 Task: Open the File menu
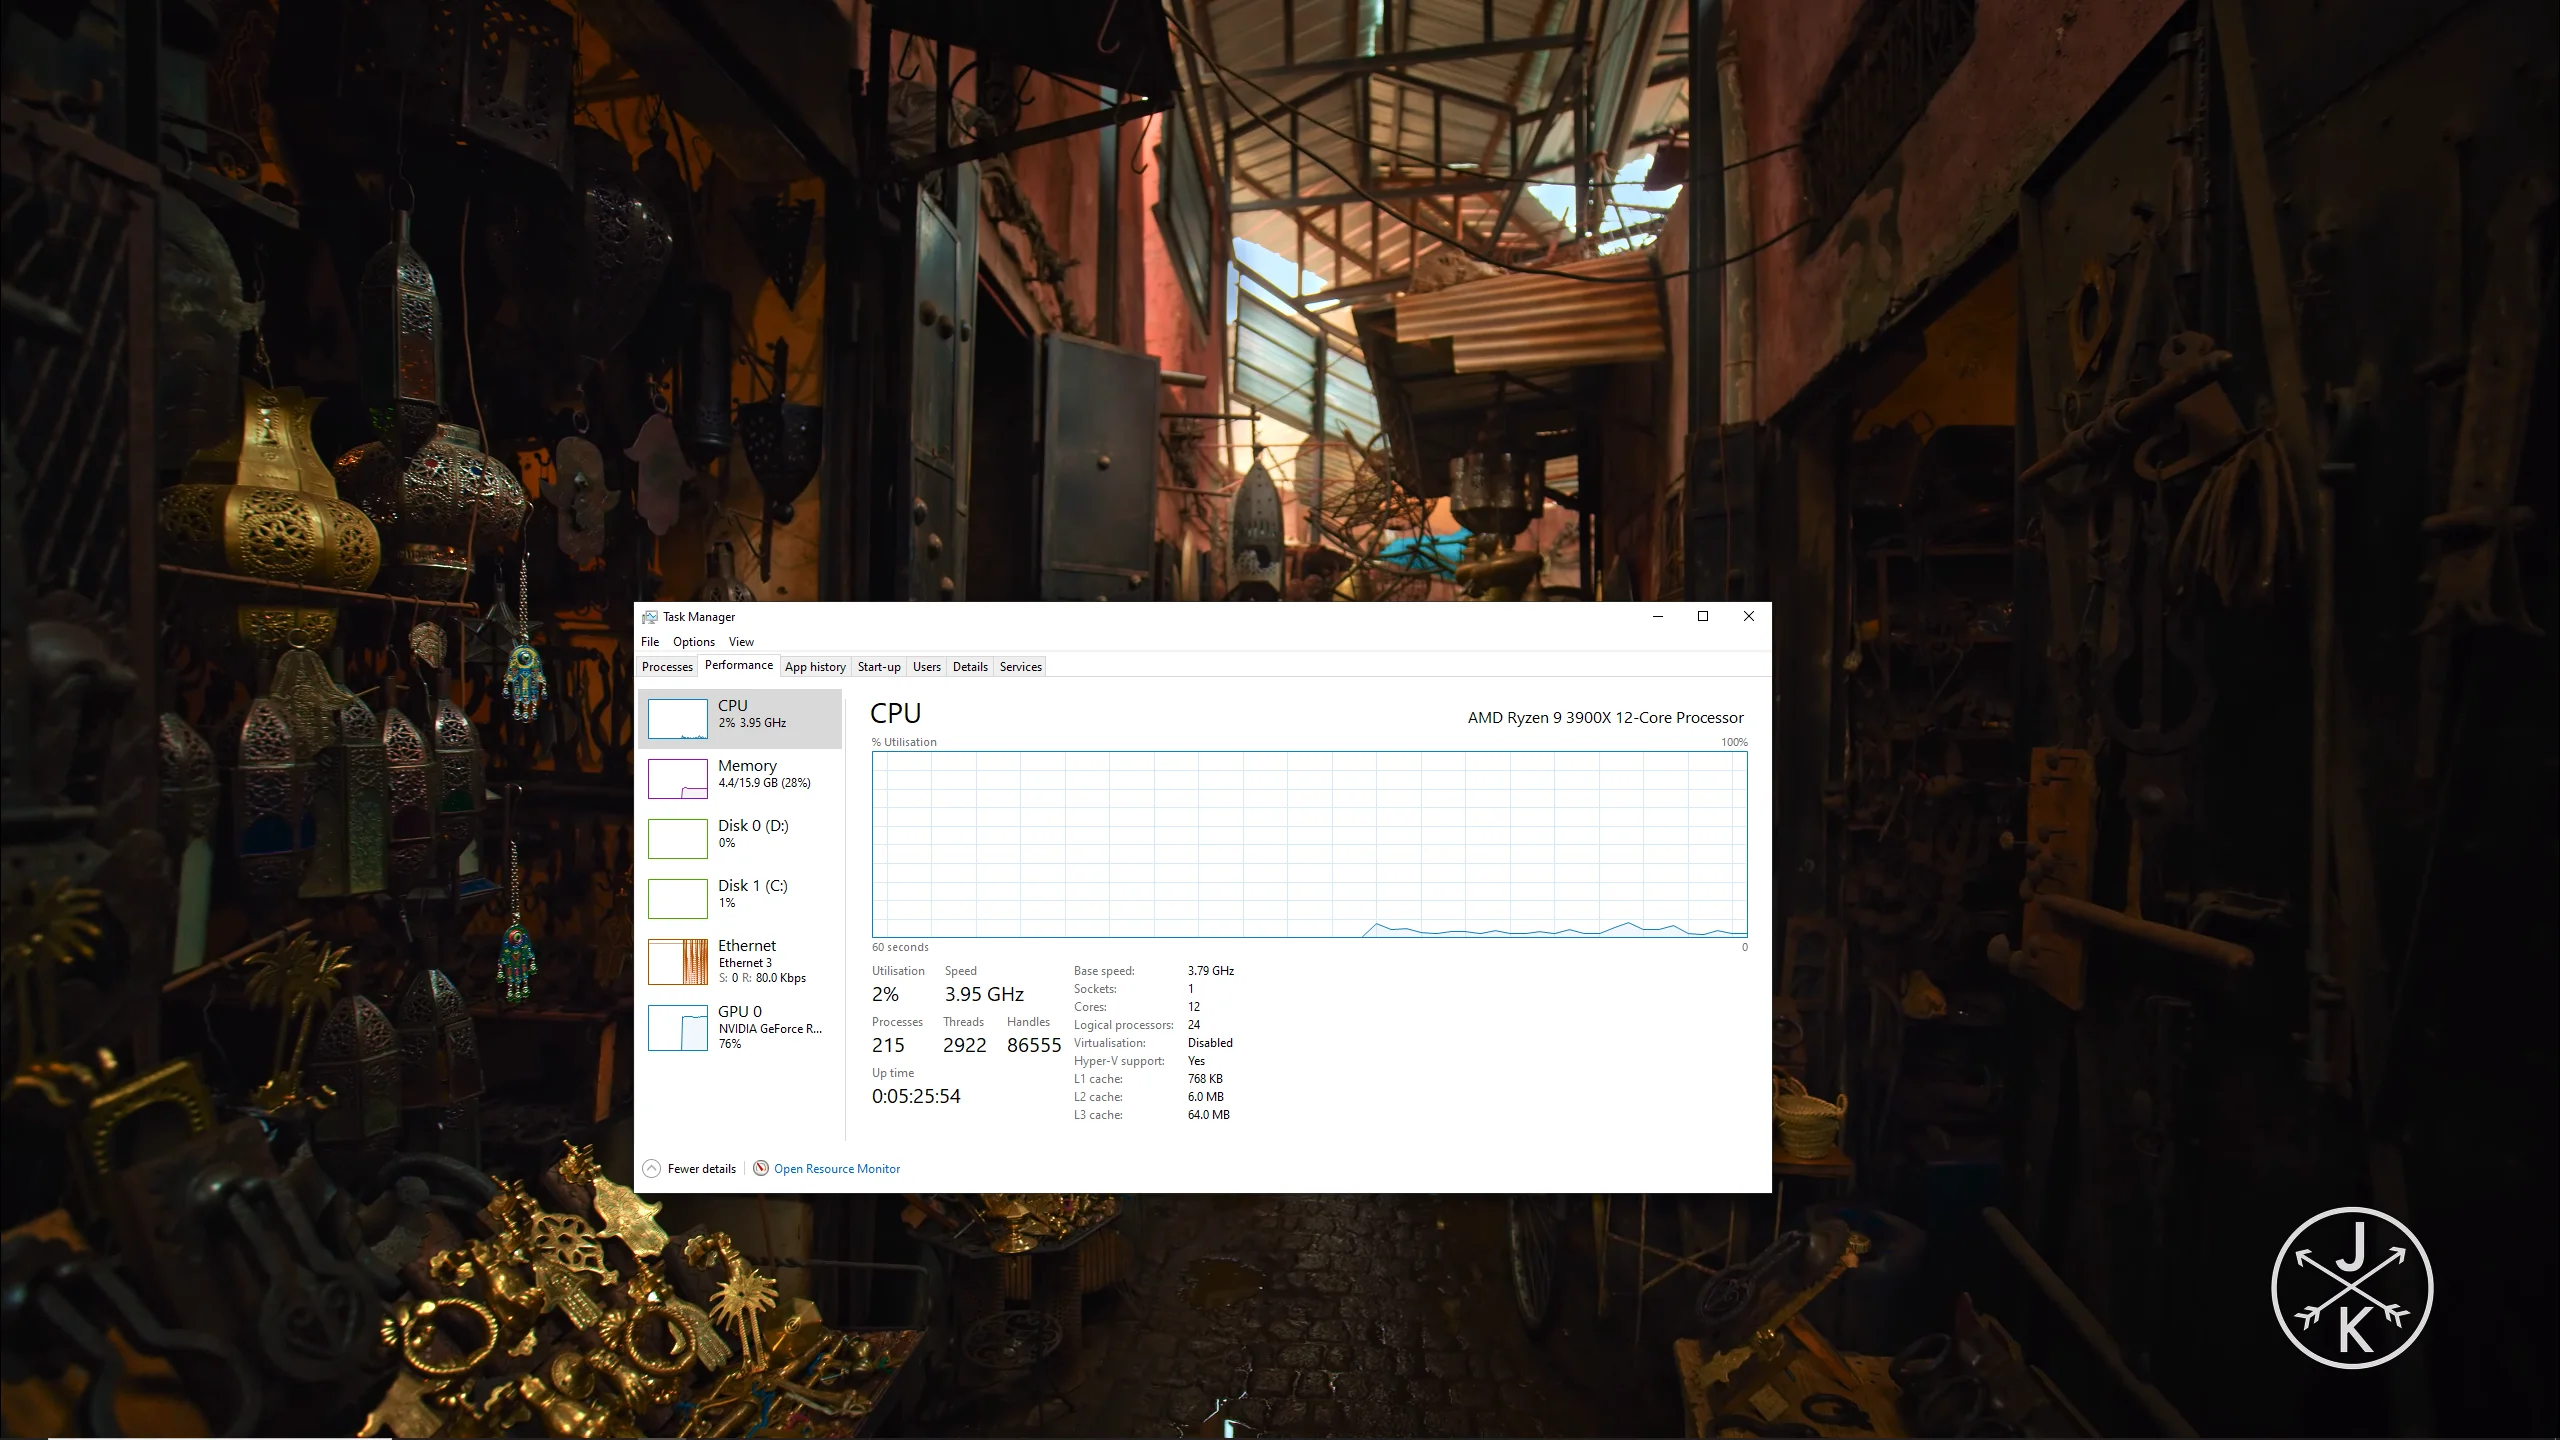650,642
